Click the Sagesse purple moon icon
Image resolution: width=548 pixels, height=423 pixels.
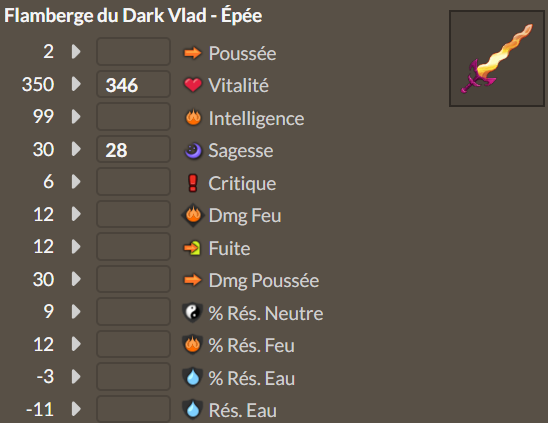tap(193, 151)
